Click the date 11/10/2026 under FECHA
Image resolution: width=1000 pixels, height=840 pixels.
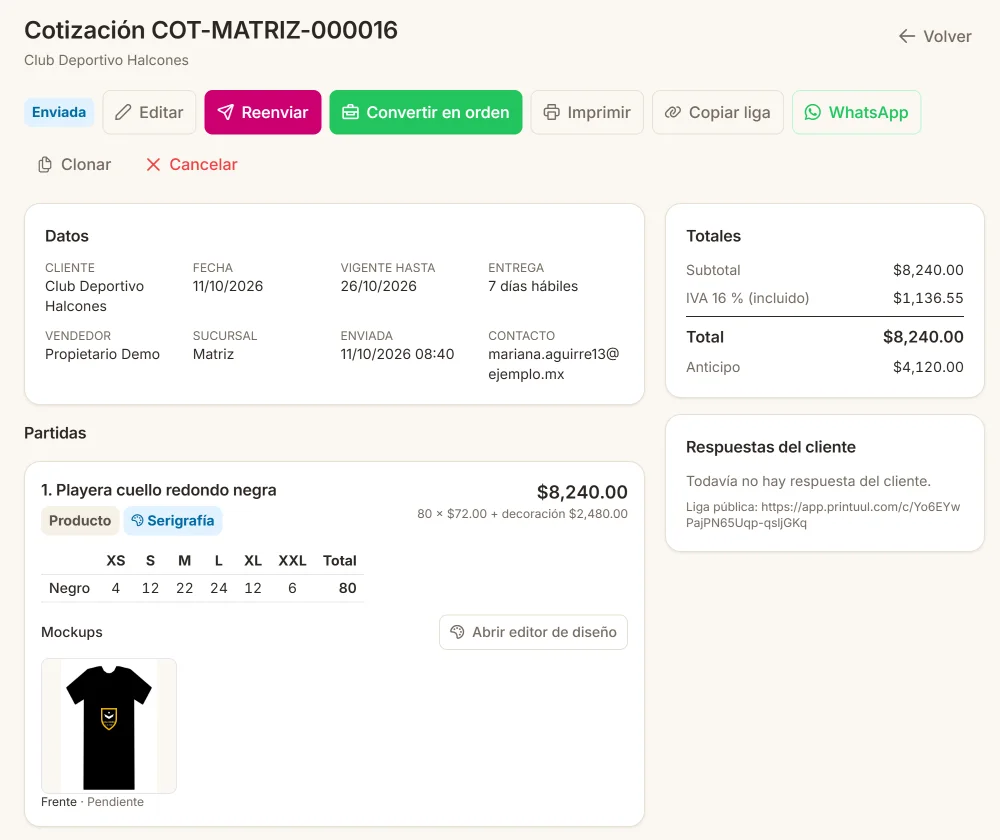(228, 286)
